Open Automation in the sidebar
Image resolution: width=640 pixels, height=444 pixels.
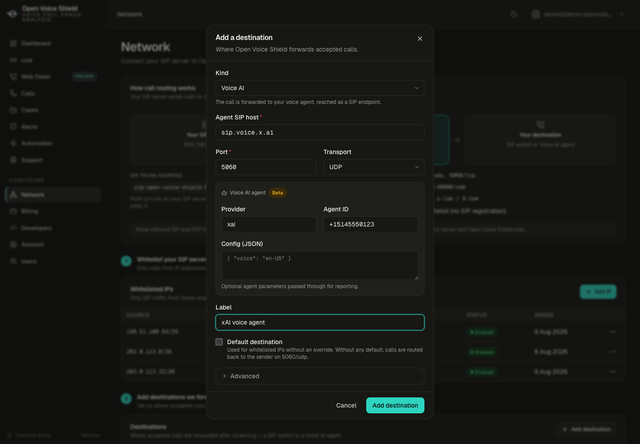[53, 143]
